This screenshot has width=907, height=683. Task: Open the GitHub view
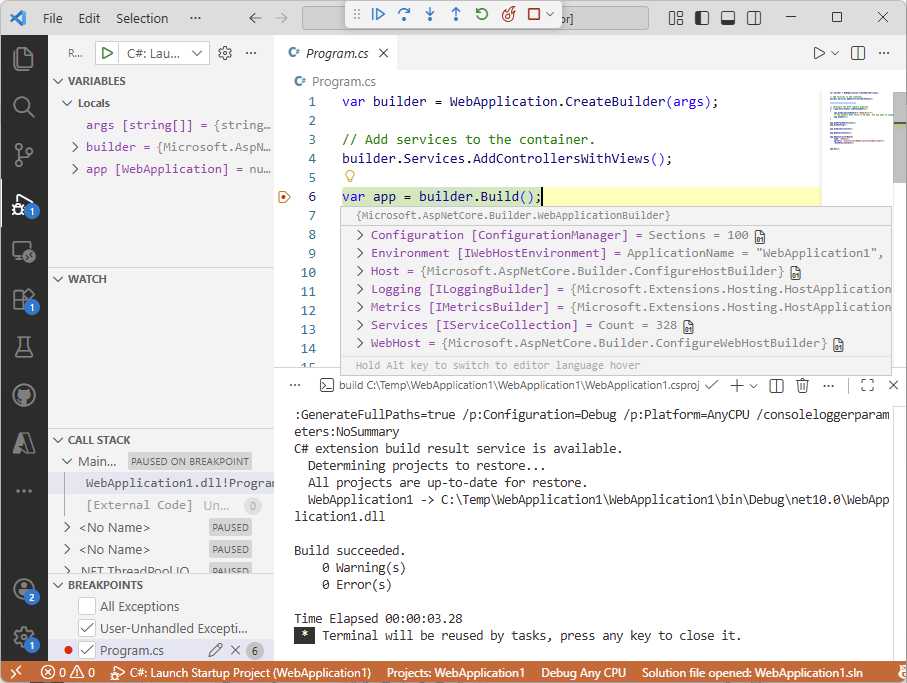coord(23,396)
